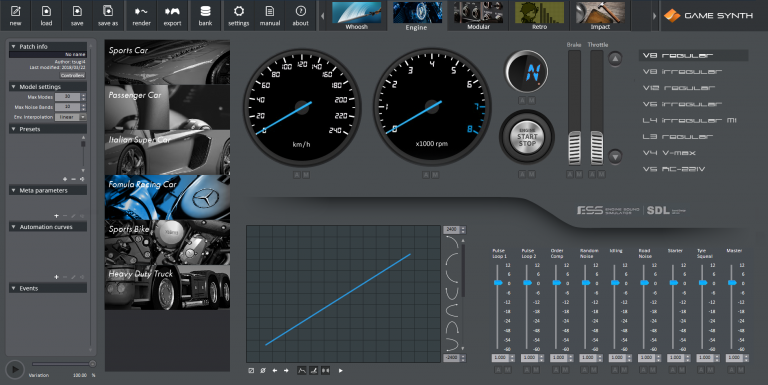Open Env Interpolation linear dropdown
Image resolution: width=768 pixels, height=385 pixels.
coord(71,117)
